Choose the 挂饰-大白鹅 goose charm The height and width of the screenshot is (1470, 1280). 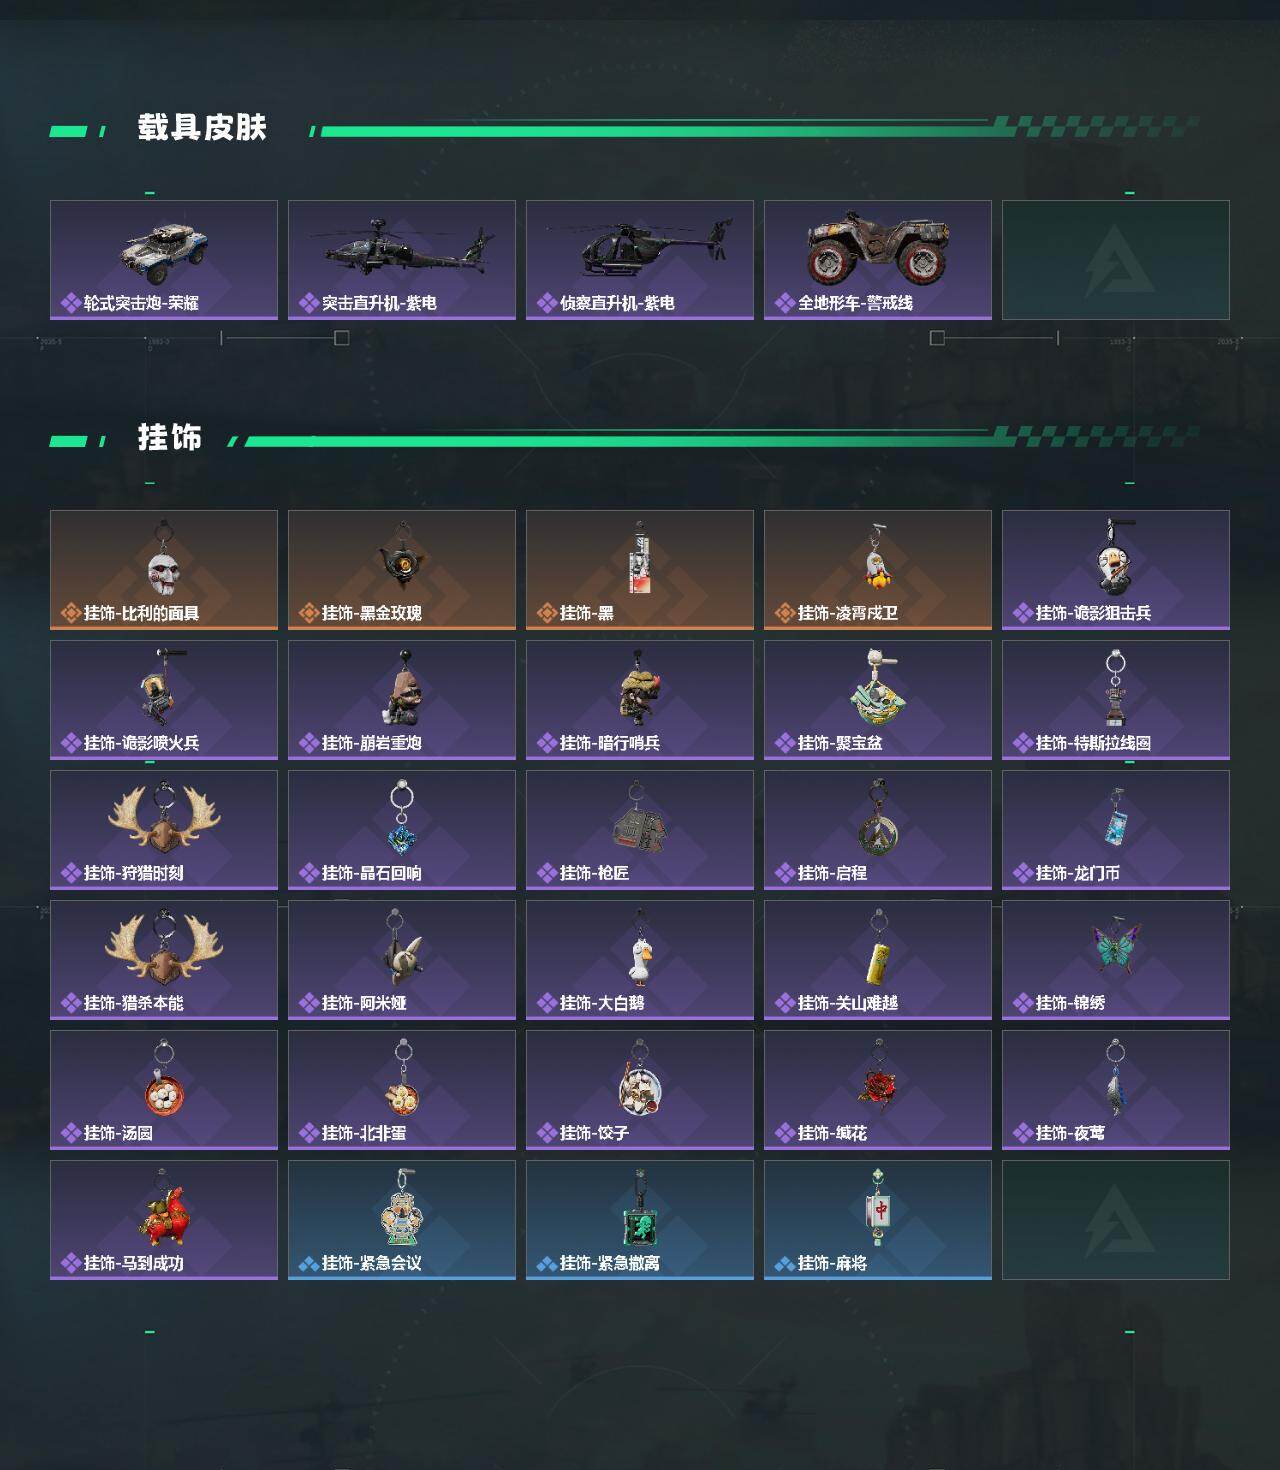[640, 960]
